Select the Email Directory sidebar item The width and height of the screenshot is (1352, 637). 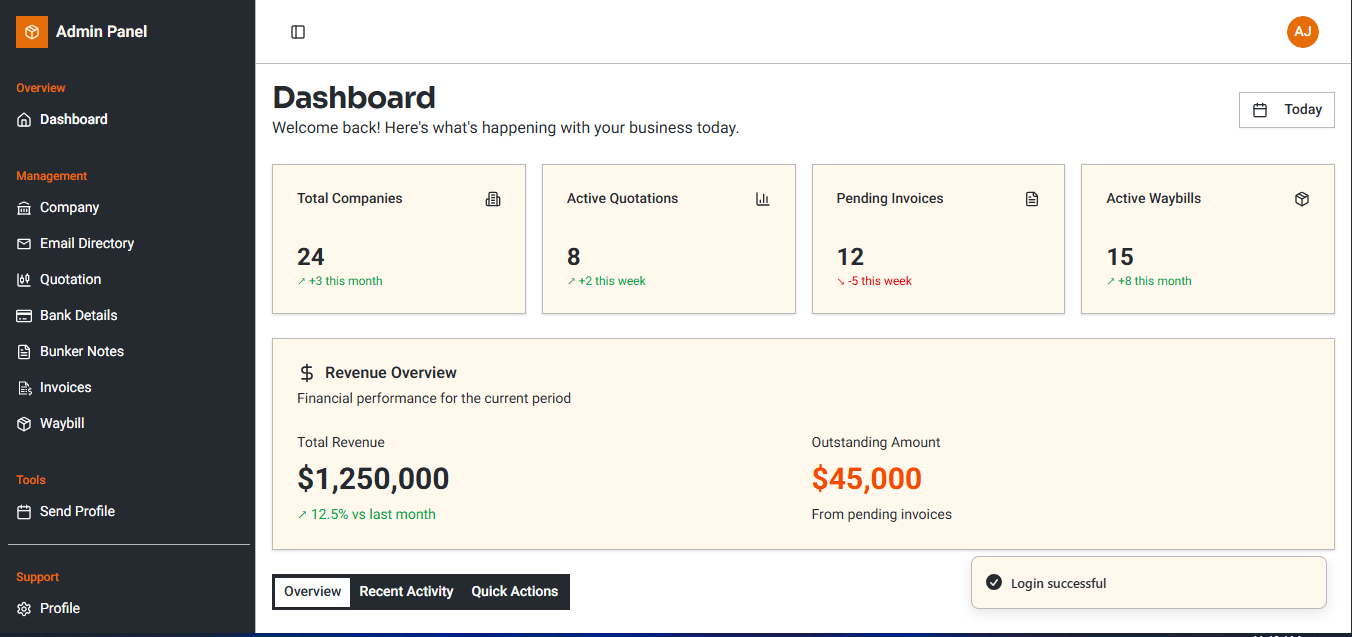pos(87,243)
